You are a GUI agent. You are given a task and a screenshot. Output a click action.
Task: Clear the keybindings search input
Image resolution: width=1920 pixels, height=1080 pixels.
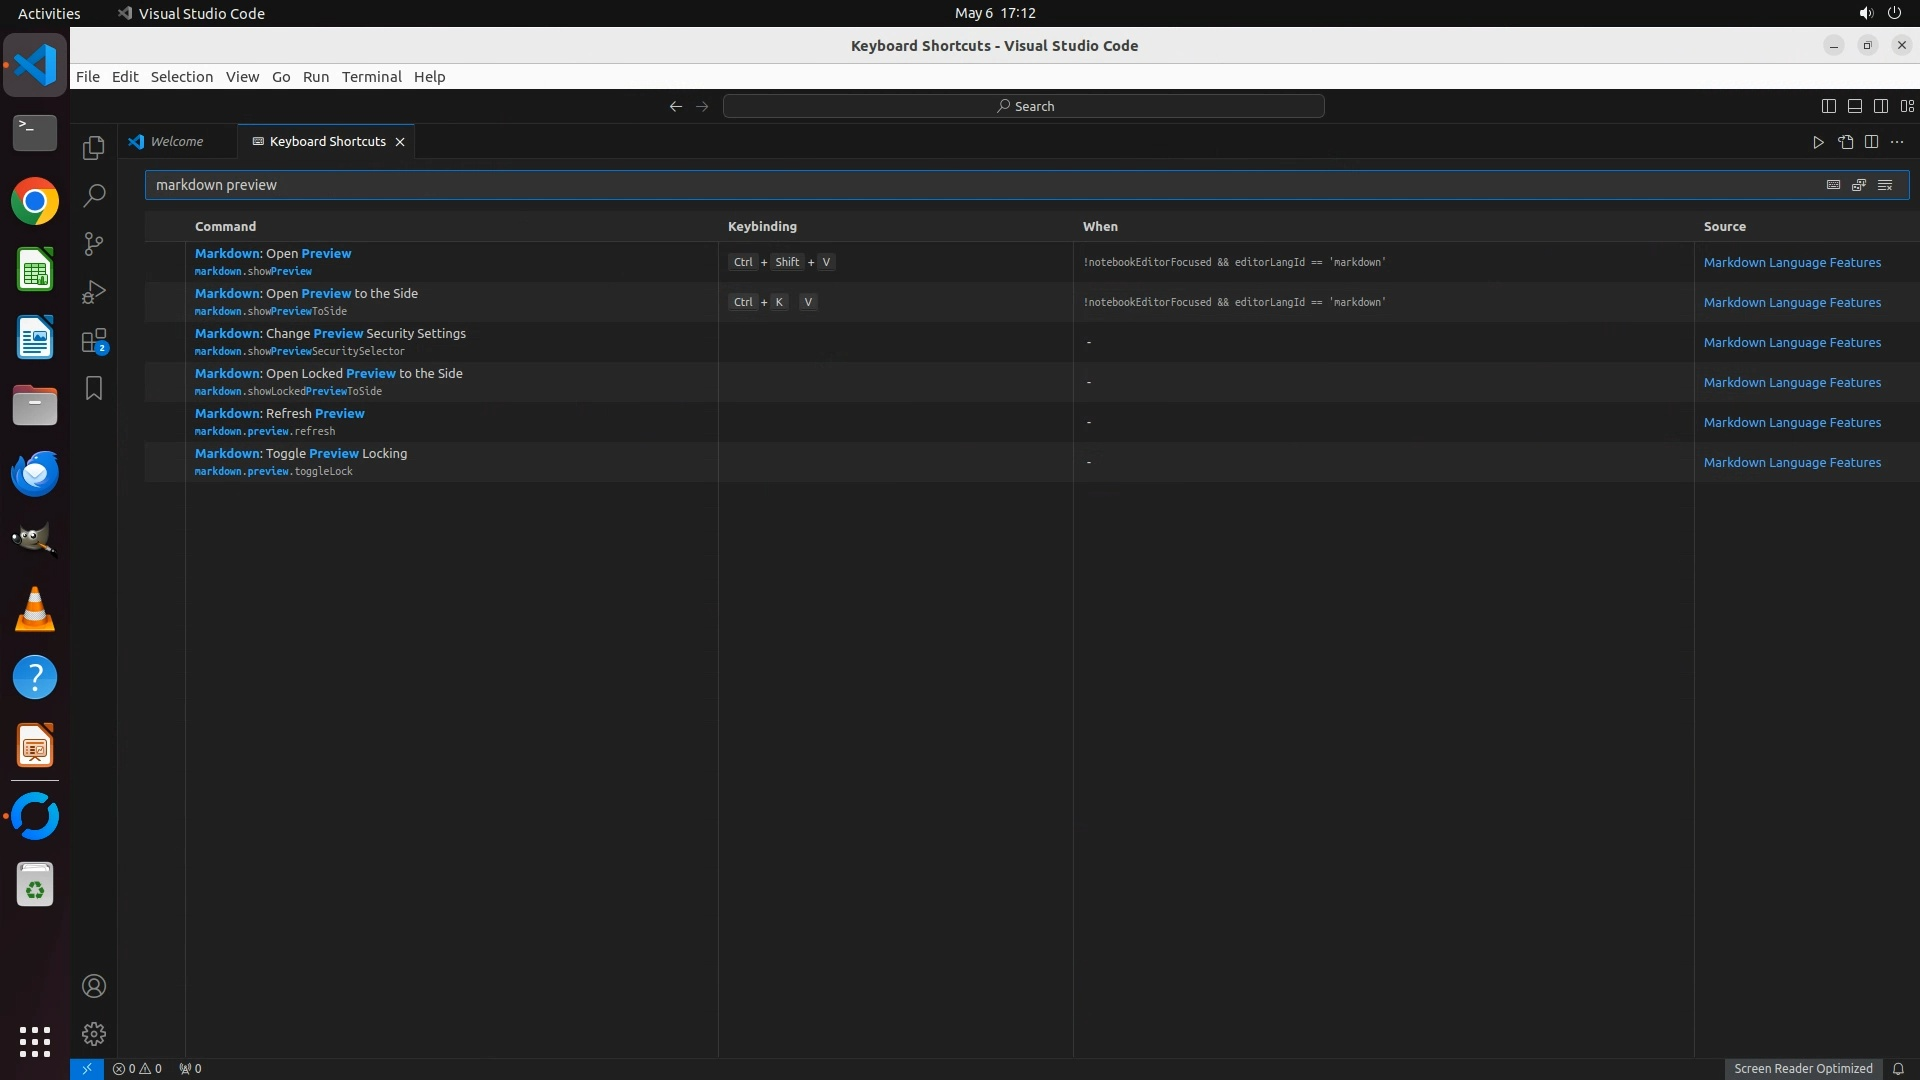1885,185
